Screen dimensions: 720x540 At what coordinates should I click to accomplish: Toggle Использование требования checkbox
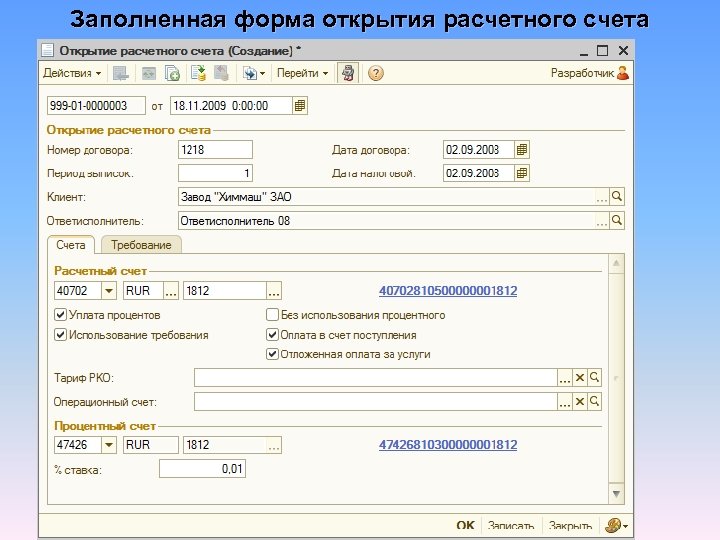point(61,335)
